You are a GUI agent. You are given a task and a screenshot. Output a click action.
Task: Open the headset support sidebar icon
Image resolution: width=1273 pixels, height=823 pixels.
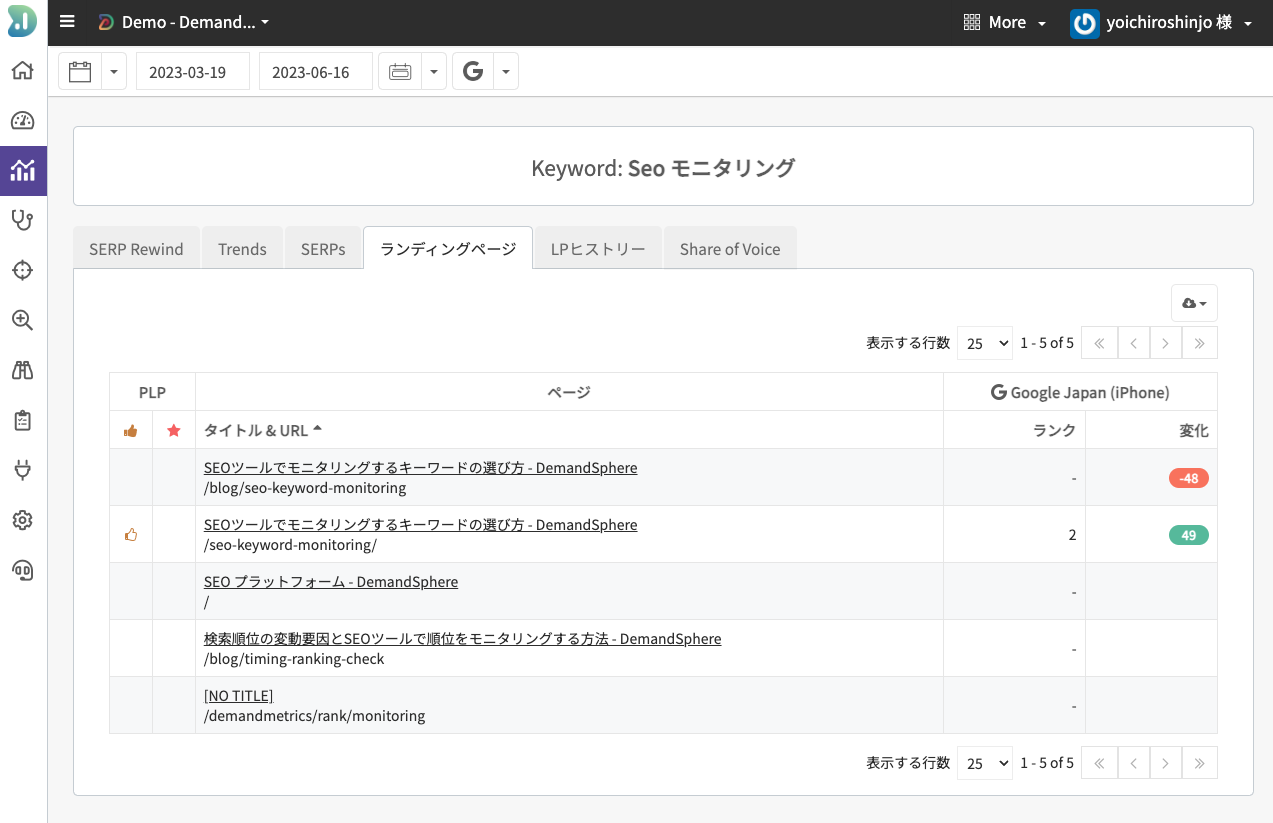(22, 570)
